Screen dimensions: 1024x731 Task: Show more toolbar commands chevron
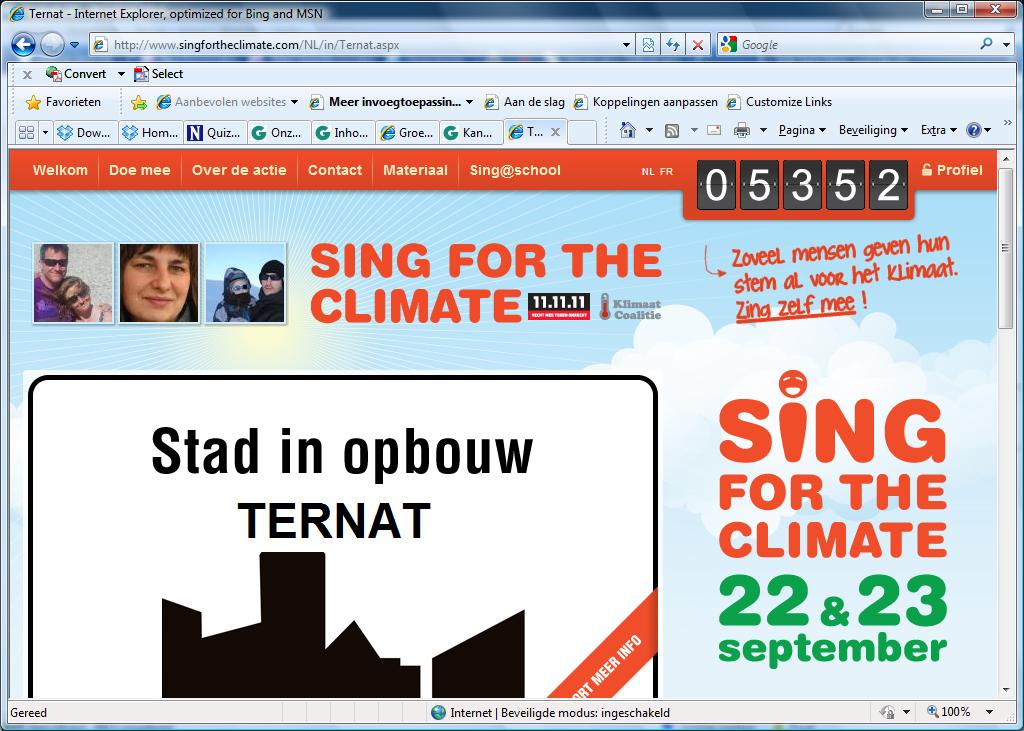(1008, 122)
